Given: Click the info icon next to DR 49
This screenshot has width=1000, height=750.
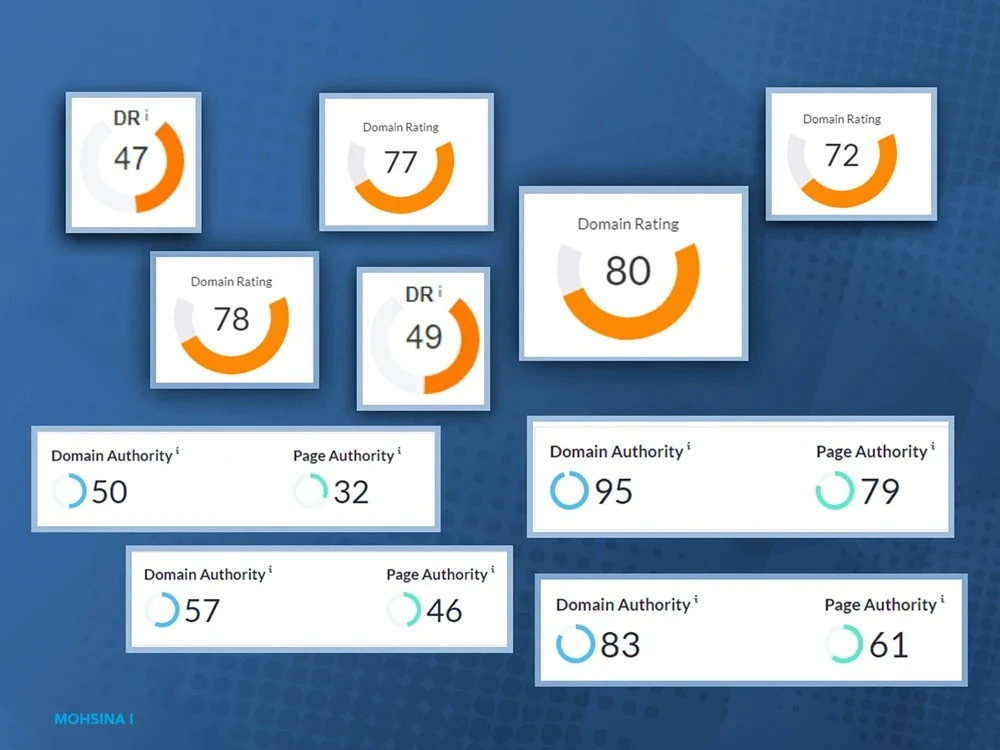Looking at the screenshot, I should pos(439,291).
